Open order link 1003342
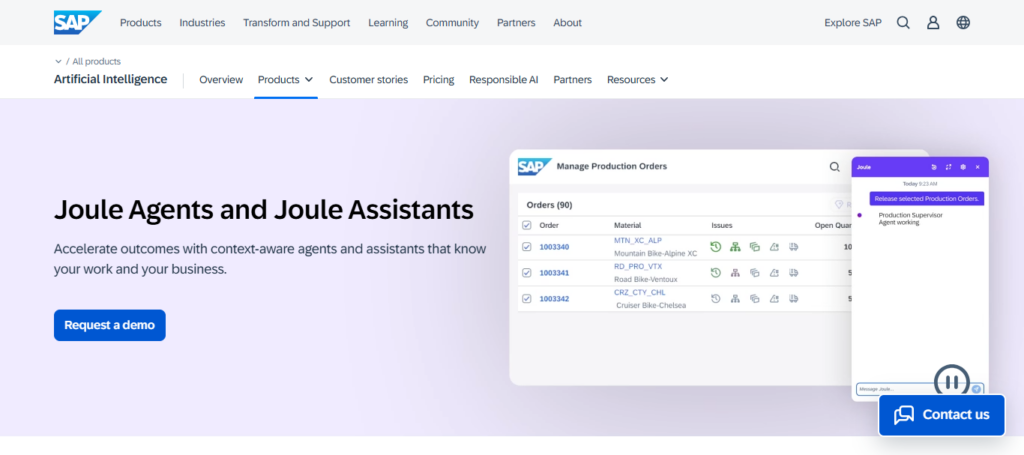This screenshot has width=1024, height=455. click(x=554, y=299)
